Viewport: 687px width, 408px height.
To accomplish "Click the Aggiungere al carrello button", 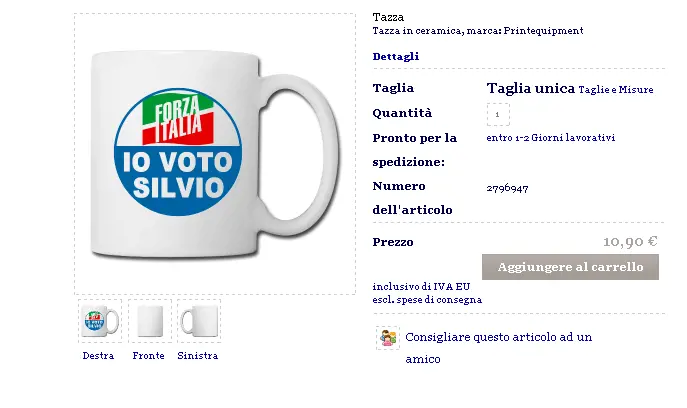I will 570,267.
